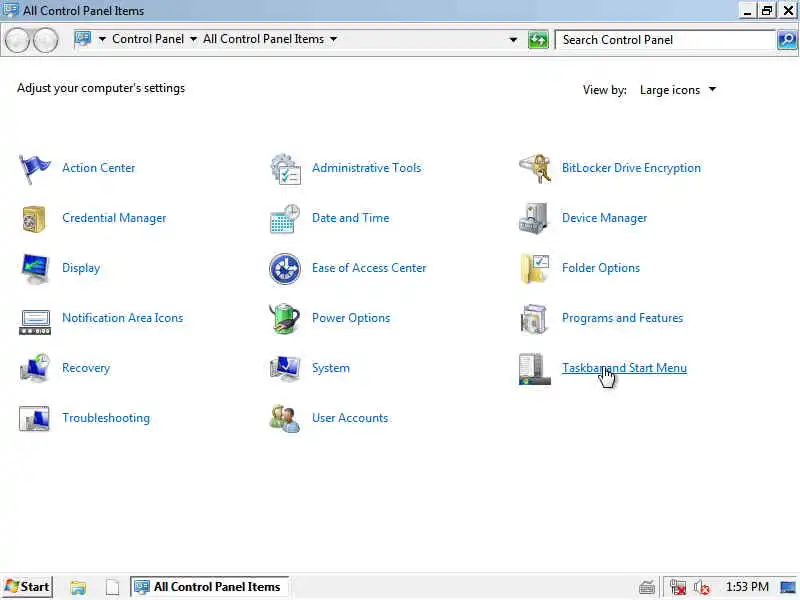800x600 pixels.
Task: Click the Troubleshooting icon
Action: (34, 418)
